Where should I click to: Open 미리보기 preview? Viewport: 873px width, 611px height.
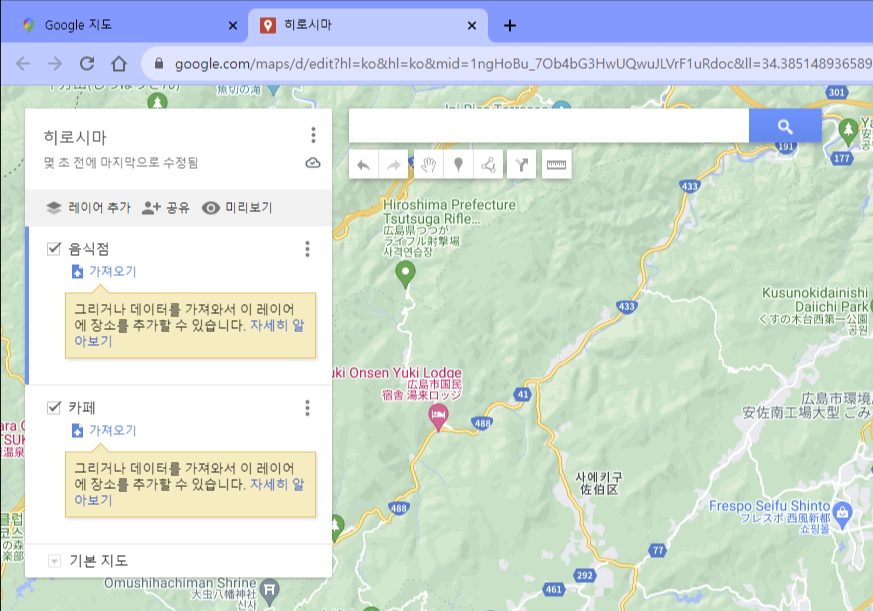(x=237, y=208)
